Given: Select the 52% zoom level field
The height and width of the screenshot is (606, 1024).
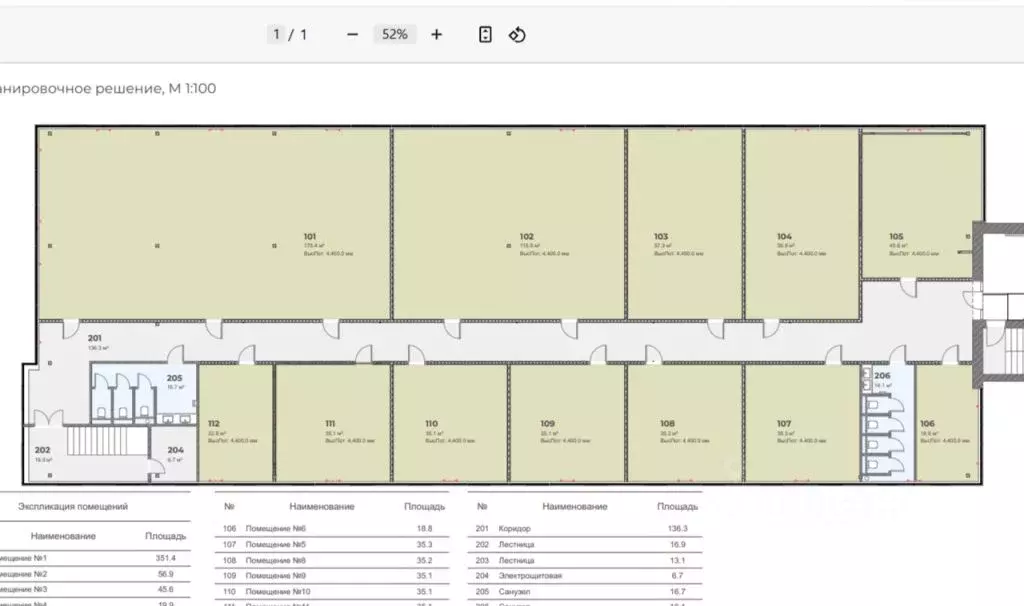Looking at the screenshot, I should pyautogui.click(x=394, y=34).
